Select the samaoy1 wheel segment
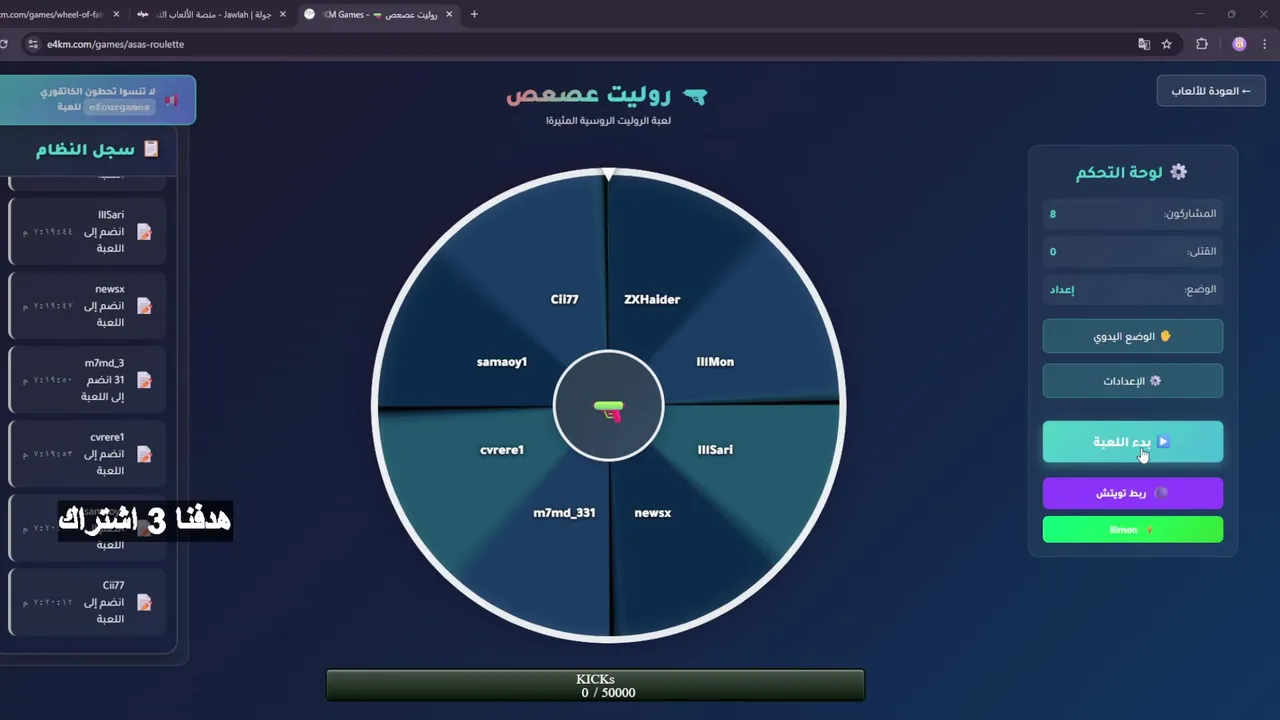This screenshot has width=1280, height=720. coord(502,362)
